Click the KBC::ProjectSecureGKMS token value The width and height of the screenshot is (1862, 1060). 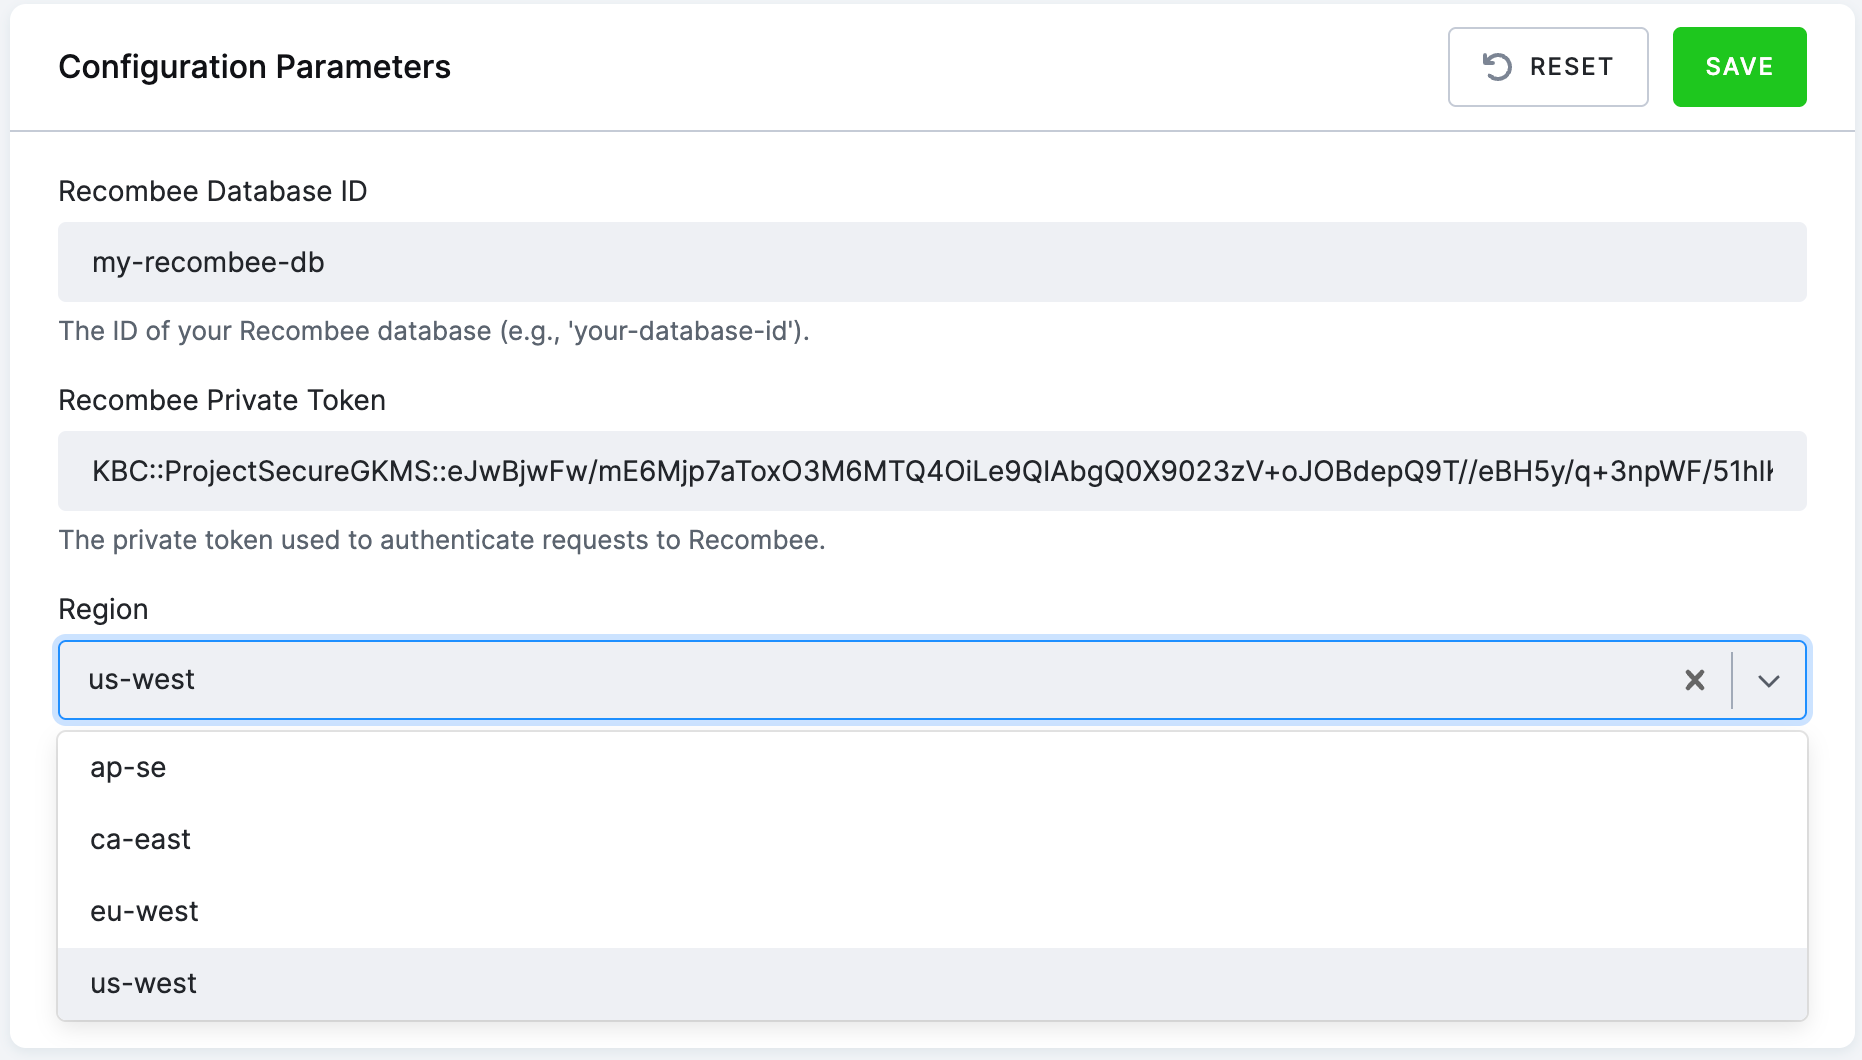932,471
